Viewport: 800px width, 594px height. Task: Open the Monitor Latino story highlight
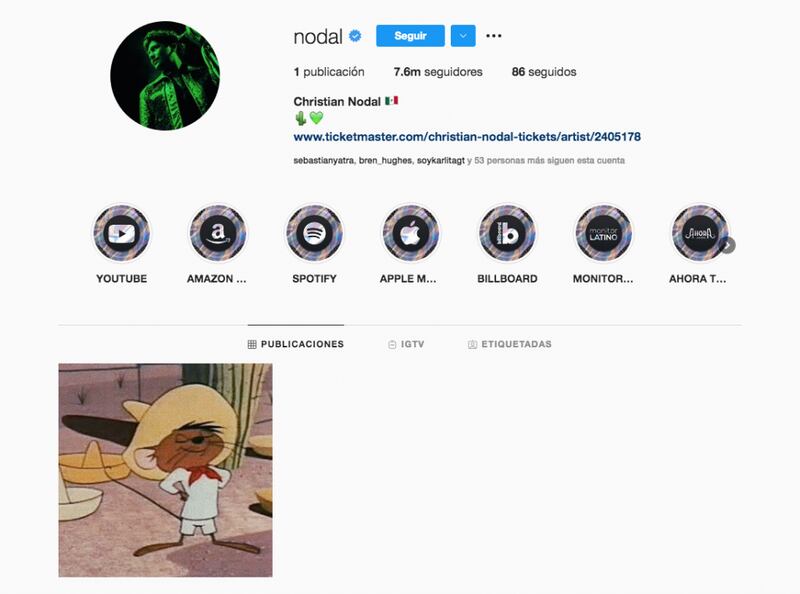pyautogui.click(x=604, y=234)
